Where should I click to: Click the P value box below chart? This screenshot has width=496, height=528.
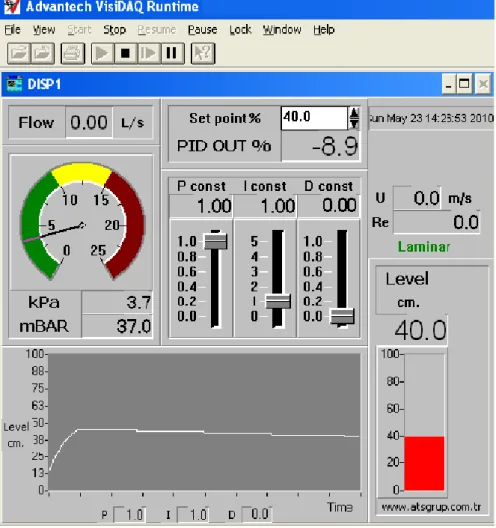point(129,515)
